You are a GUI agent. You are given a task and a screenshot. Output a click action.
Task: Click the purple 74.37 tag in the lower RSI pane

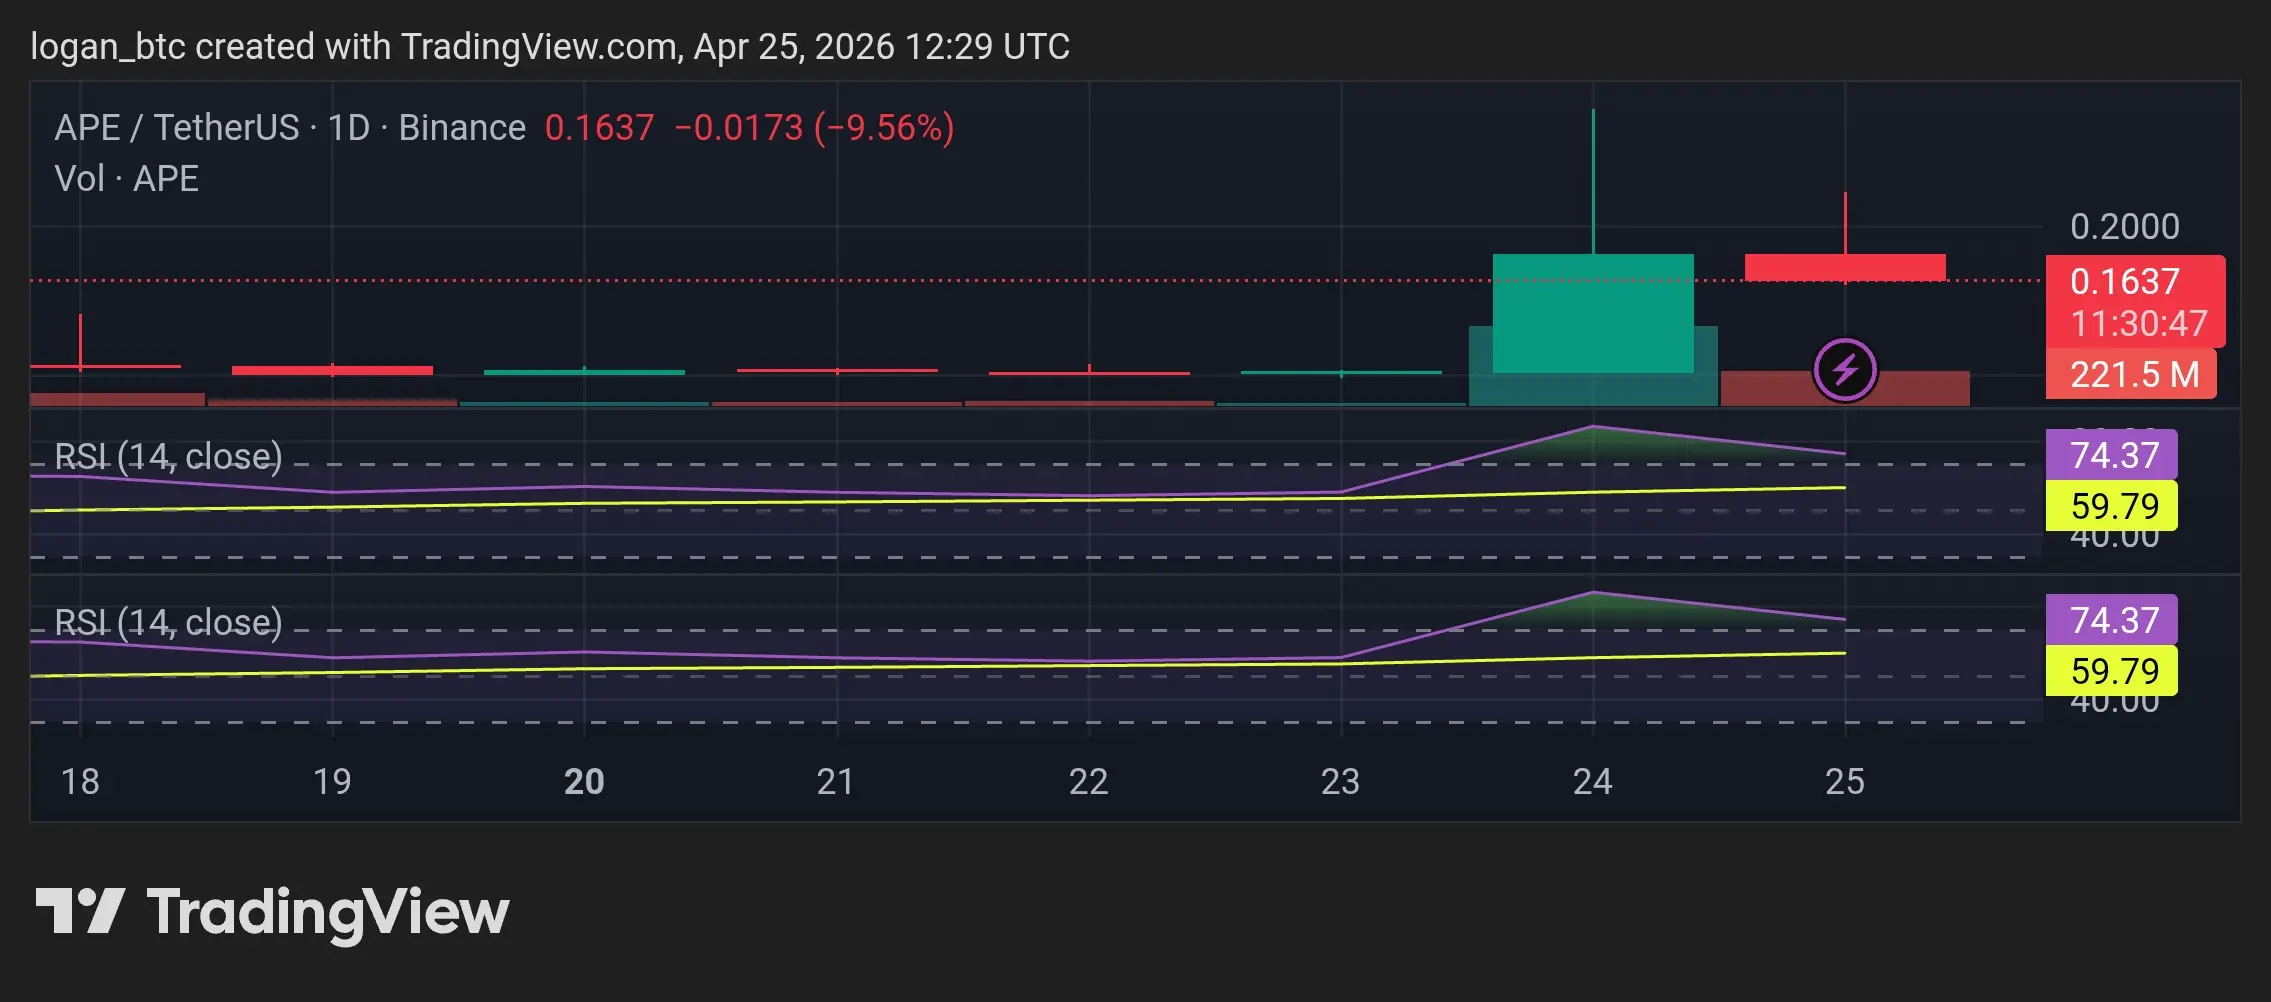pyautogui.click(x=2112, y=620)
